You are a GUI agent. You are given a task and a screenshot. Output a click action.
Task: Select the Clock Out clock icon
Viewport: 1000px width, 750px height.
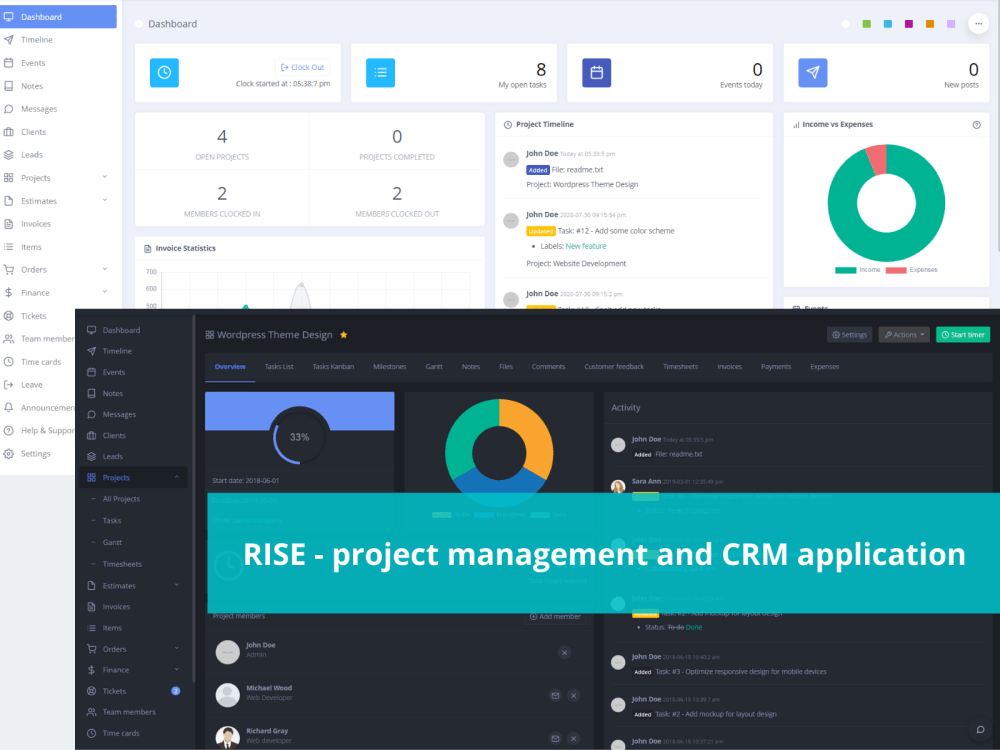(163, 72)
